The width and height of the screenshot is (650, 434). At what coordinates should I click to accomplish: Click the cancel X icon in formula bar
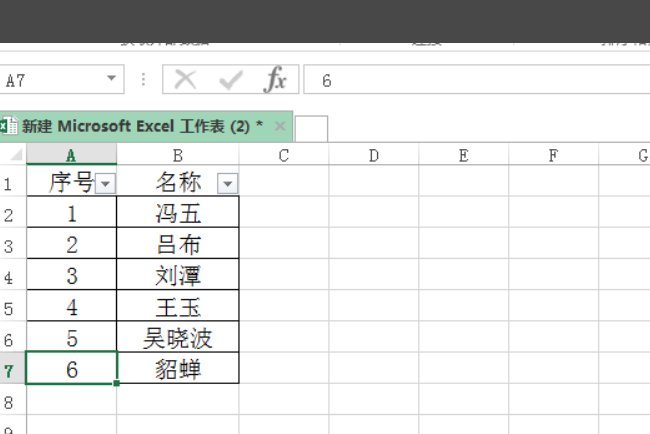point(185,79)
